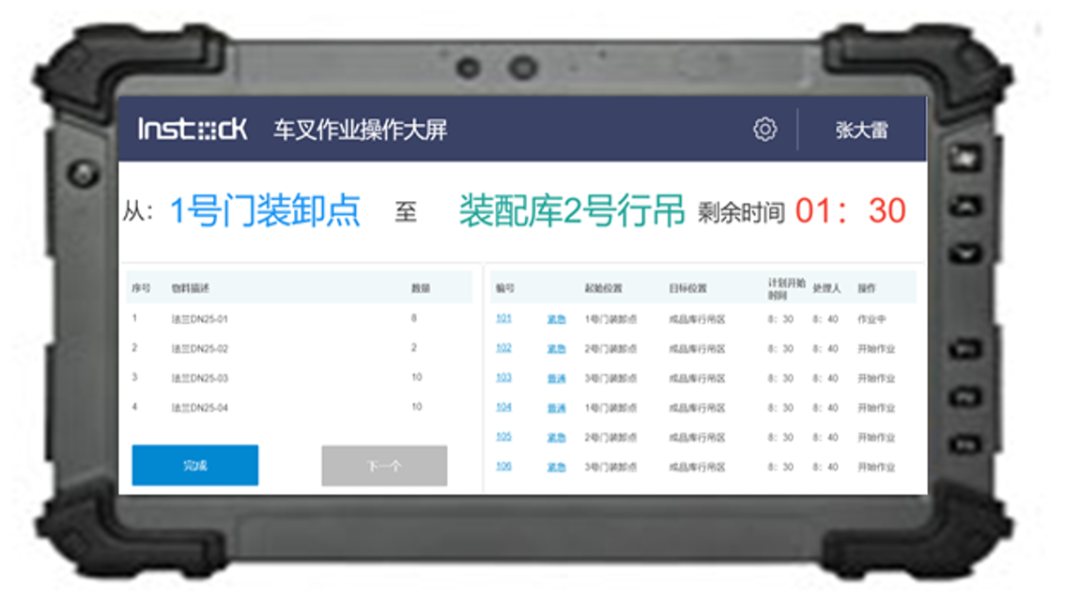Image resolution: width=1080 pixels, height=602 pixels.
Task: Click the title 车叉作业操作大屏
Action: 360,129
